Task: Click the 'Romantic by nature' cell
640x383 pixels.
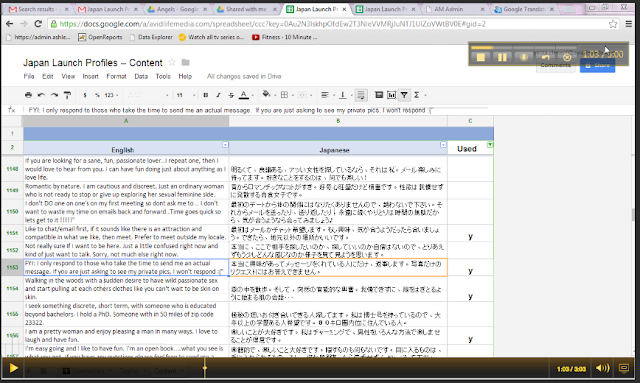Action: point(126,190)
